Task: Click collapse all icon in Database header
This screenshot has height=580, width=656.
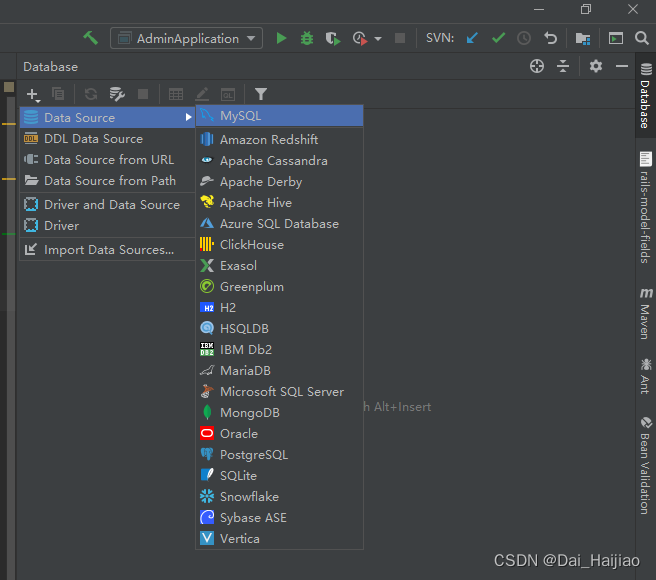Action: click(x=563, y=66)
